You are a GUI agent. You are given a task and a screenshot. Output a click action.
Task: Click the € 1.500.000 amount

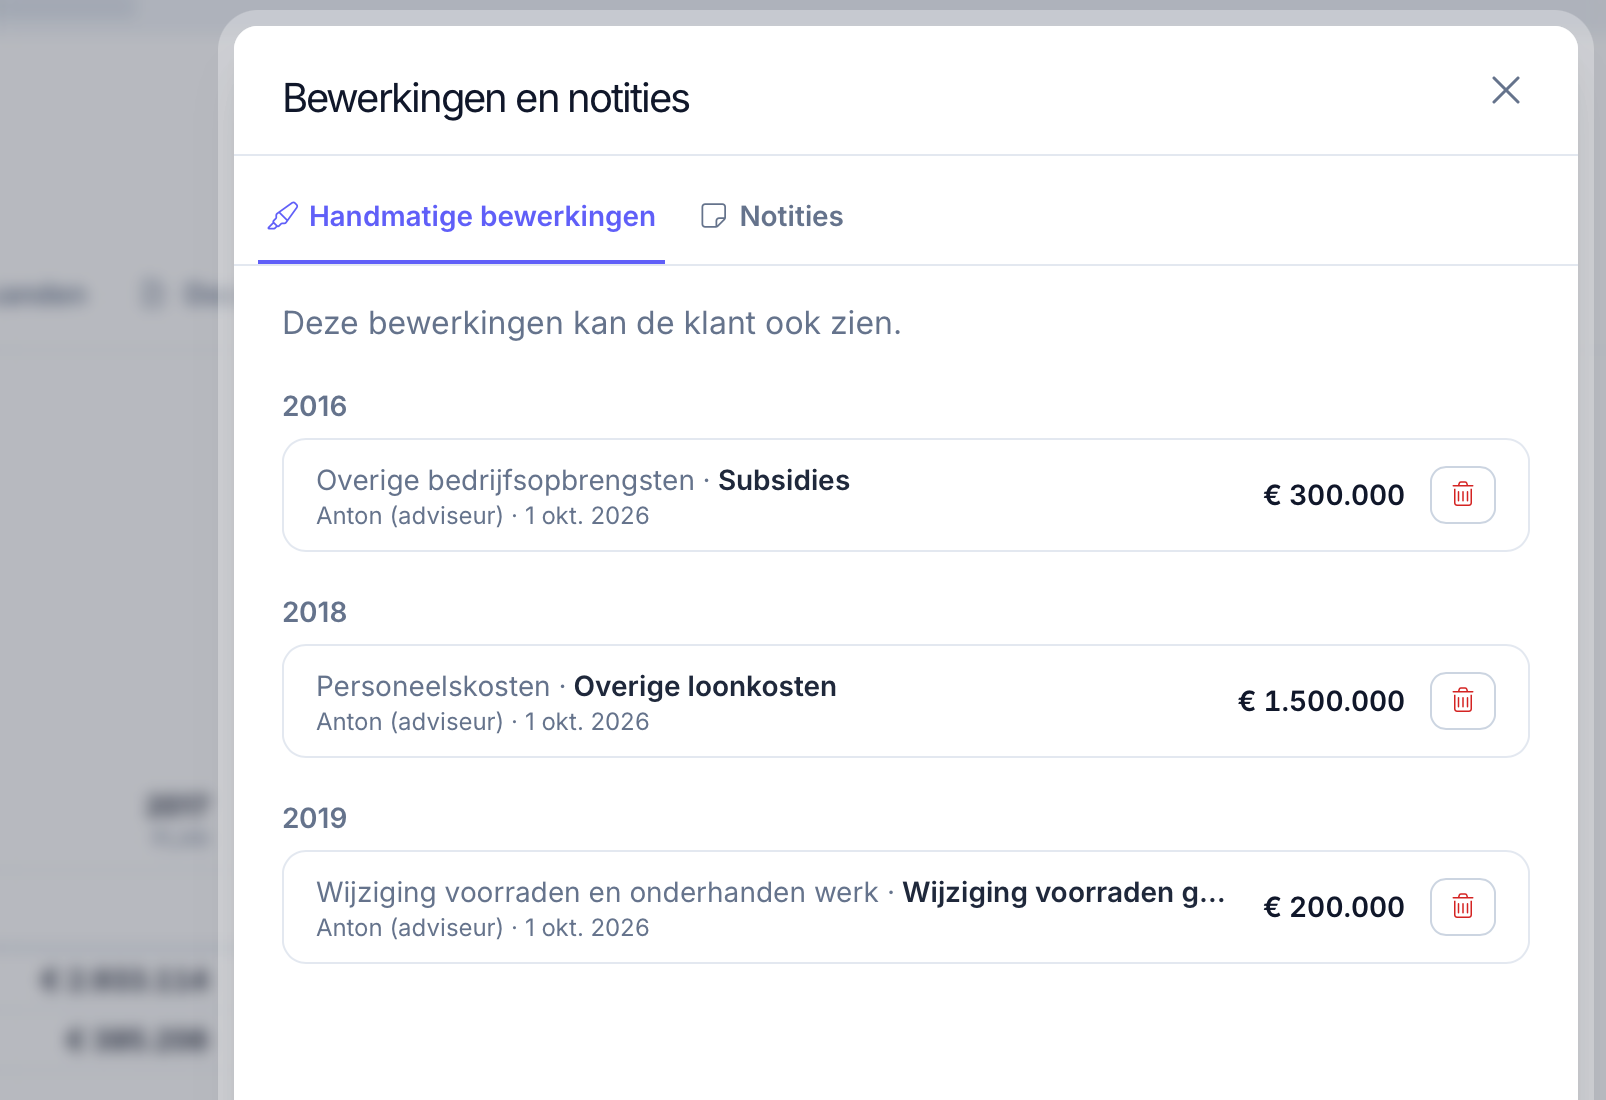tap(1321, 701)
